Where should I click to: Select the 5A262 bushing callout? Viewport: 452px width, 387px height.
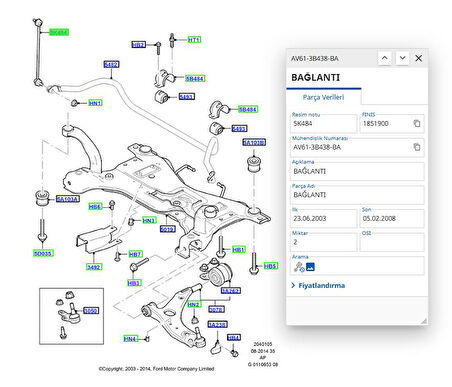point(231,291)
